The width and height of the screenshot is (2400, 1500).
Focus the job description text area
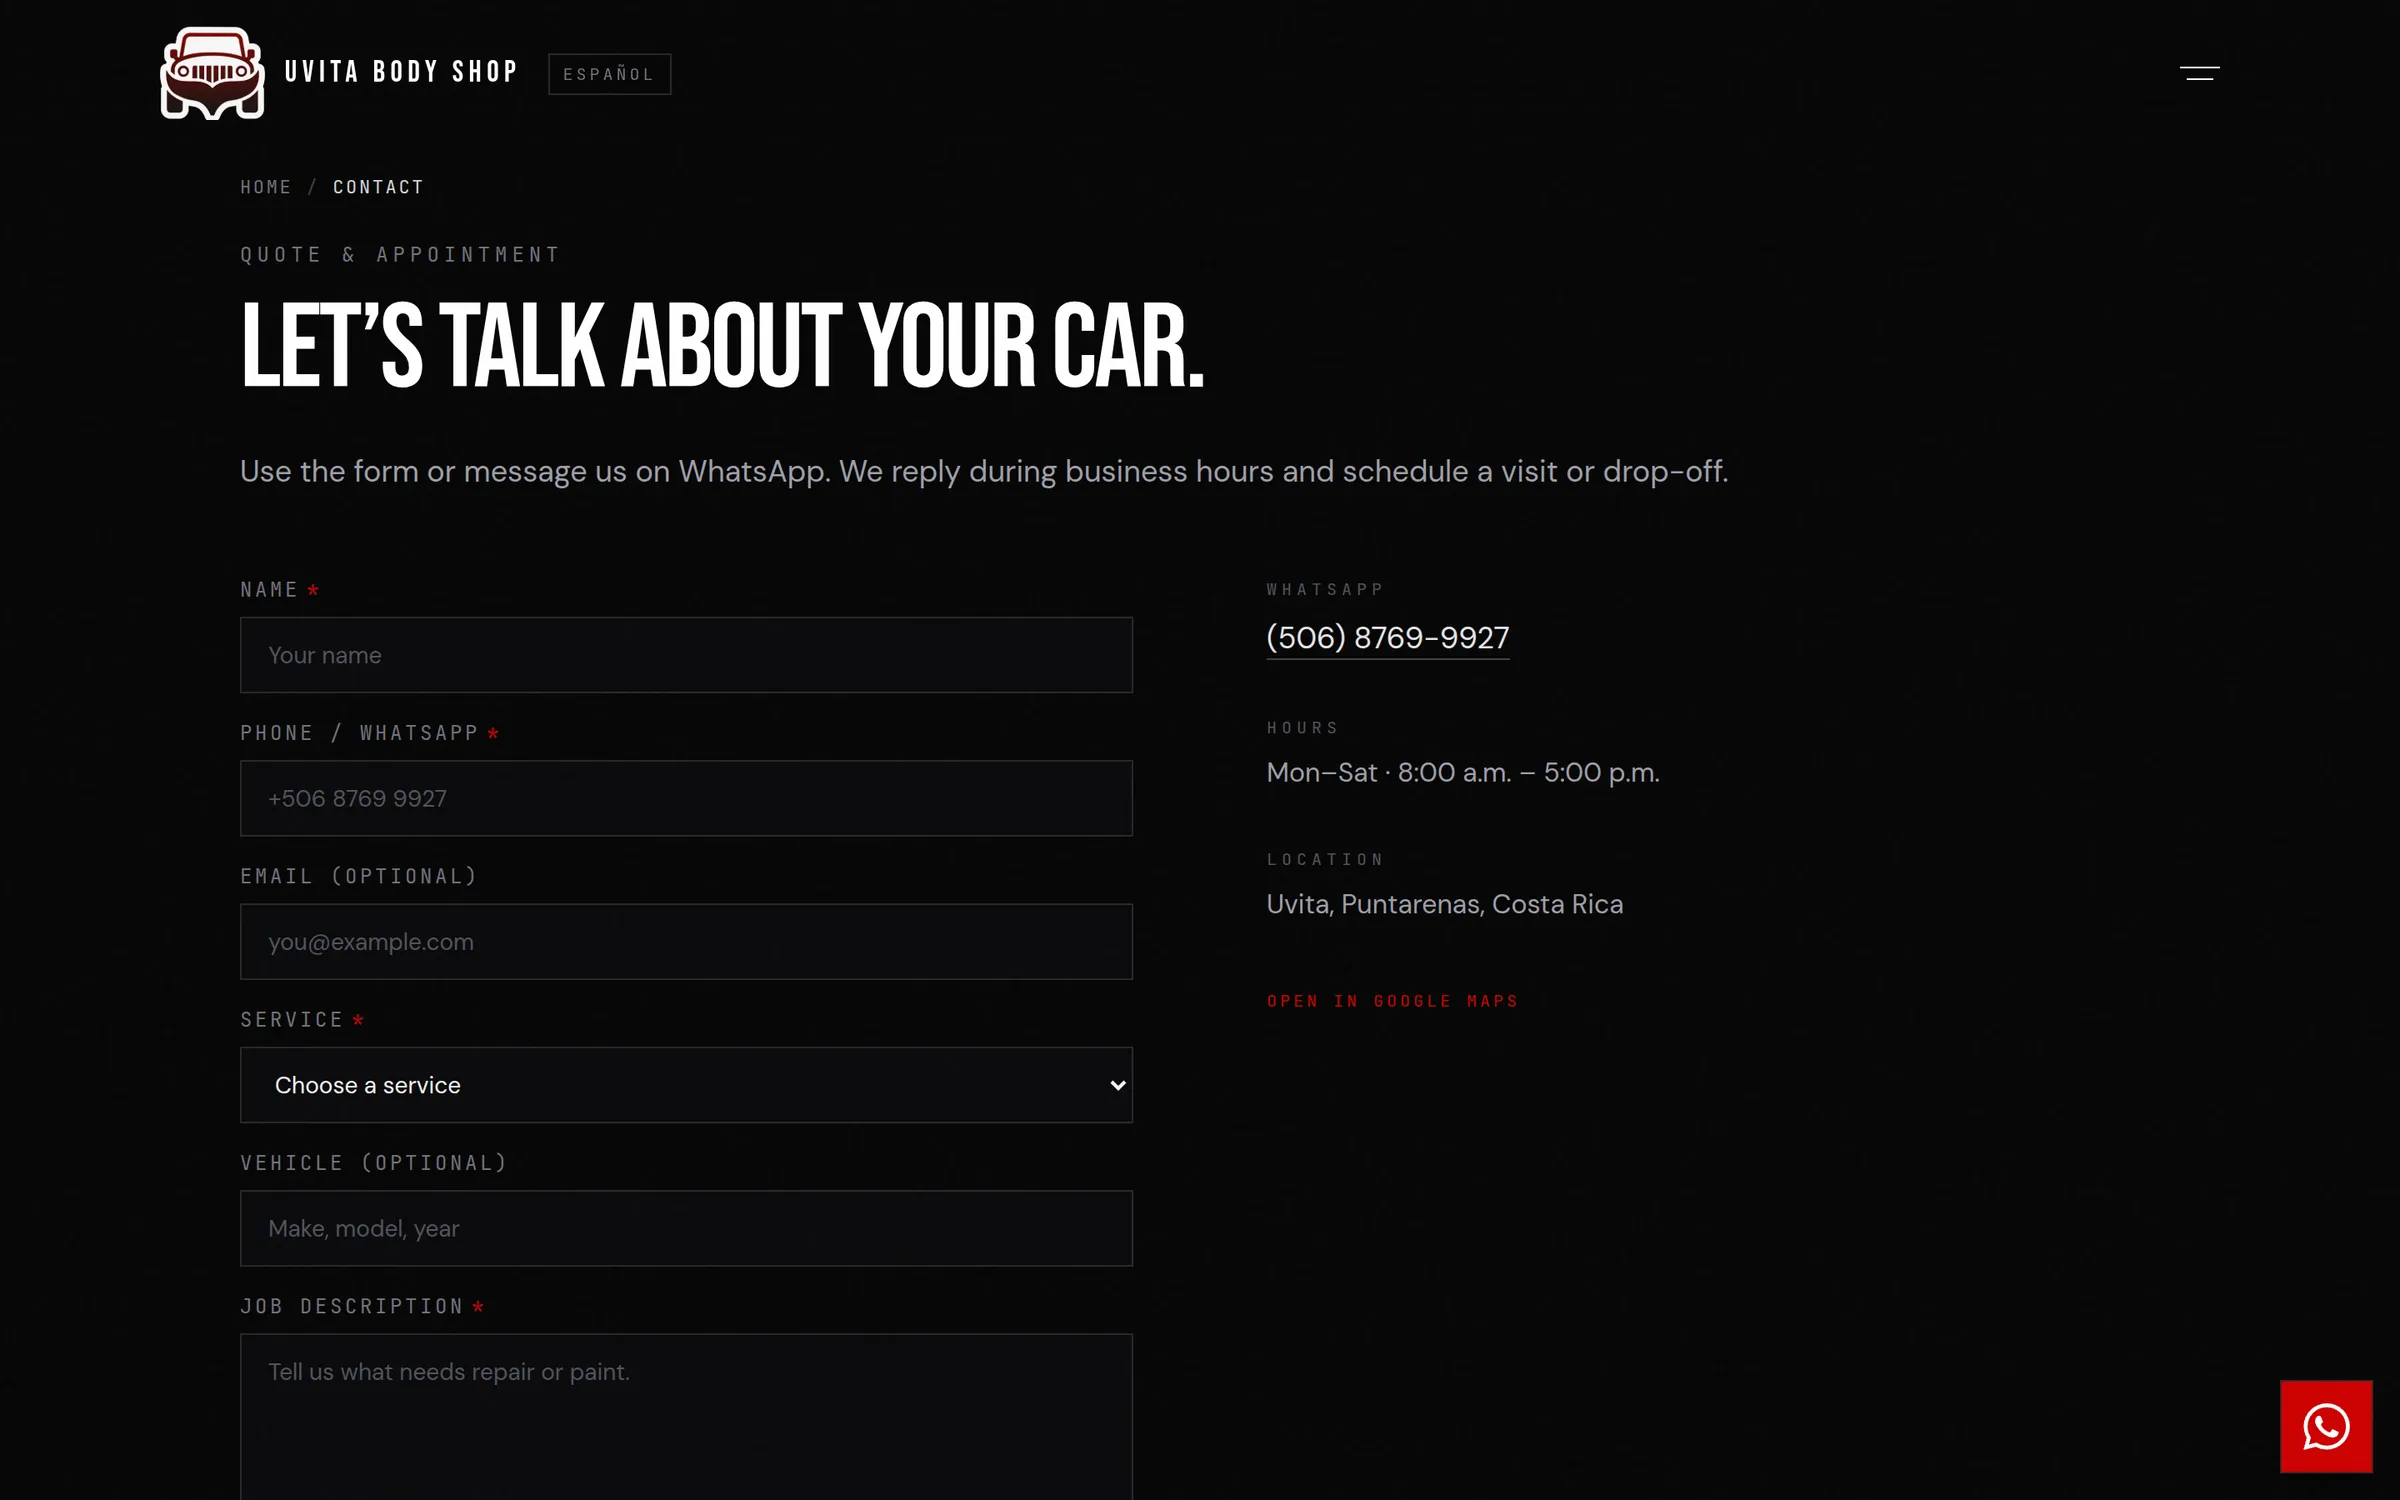(x=686, y=1416)
